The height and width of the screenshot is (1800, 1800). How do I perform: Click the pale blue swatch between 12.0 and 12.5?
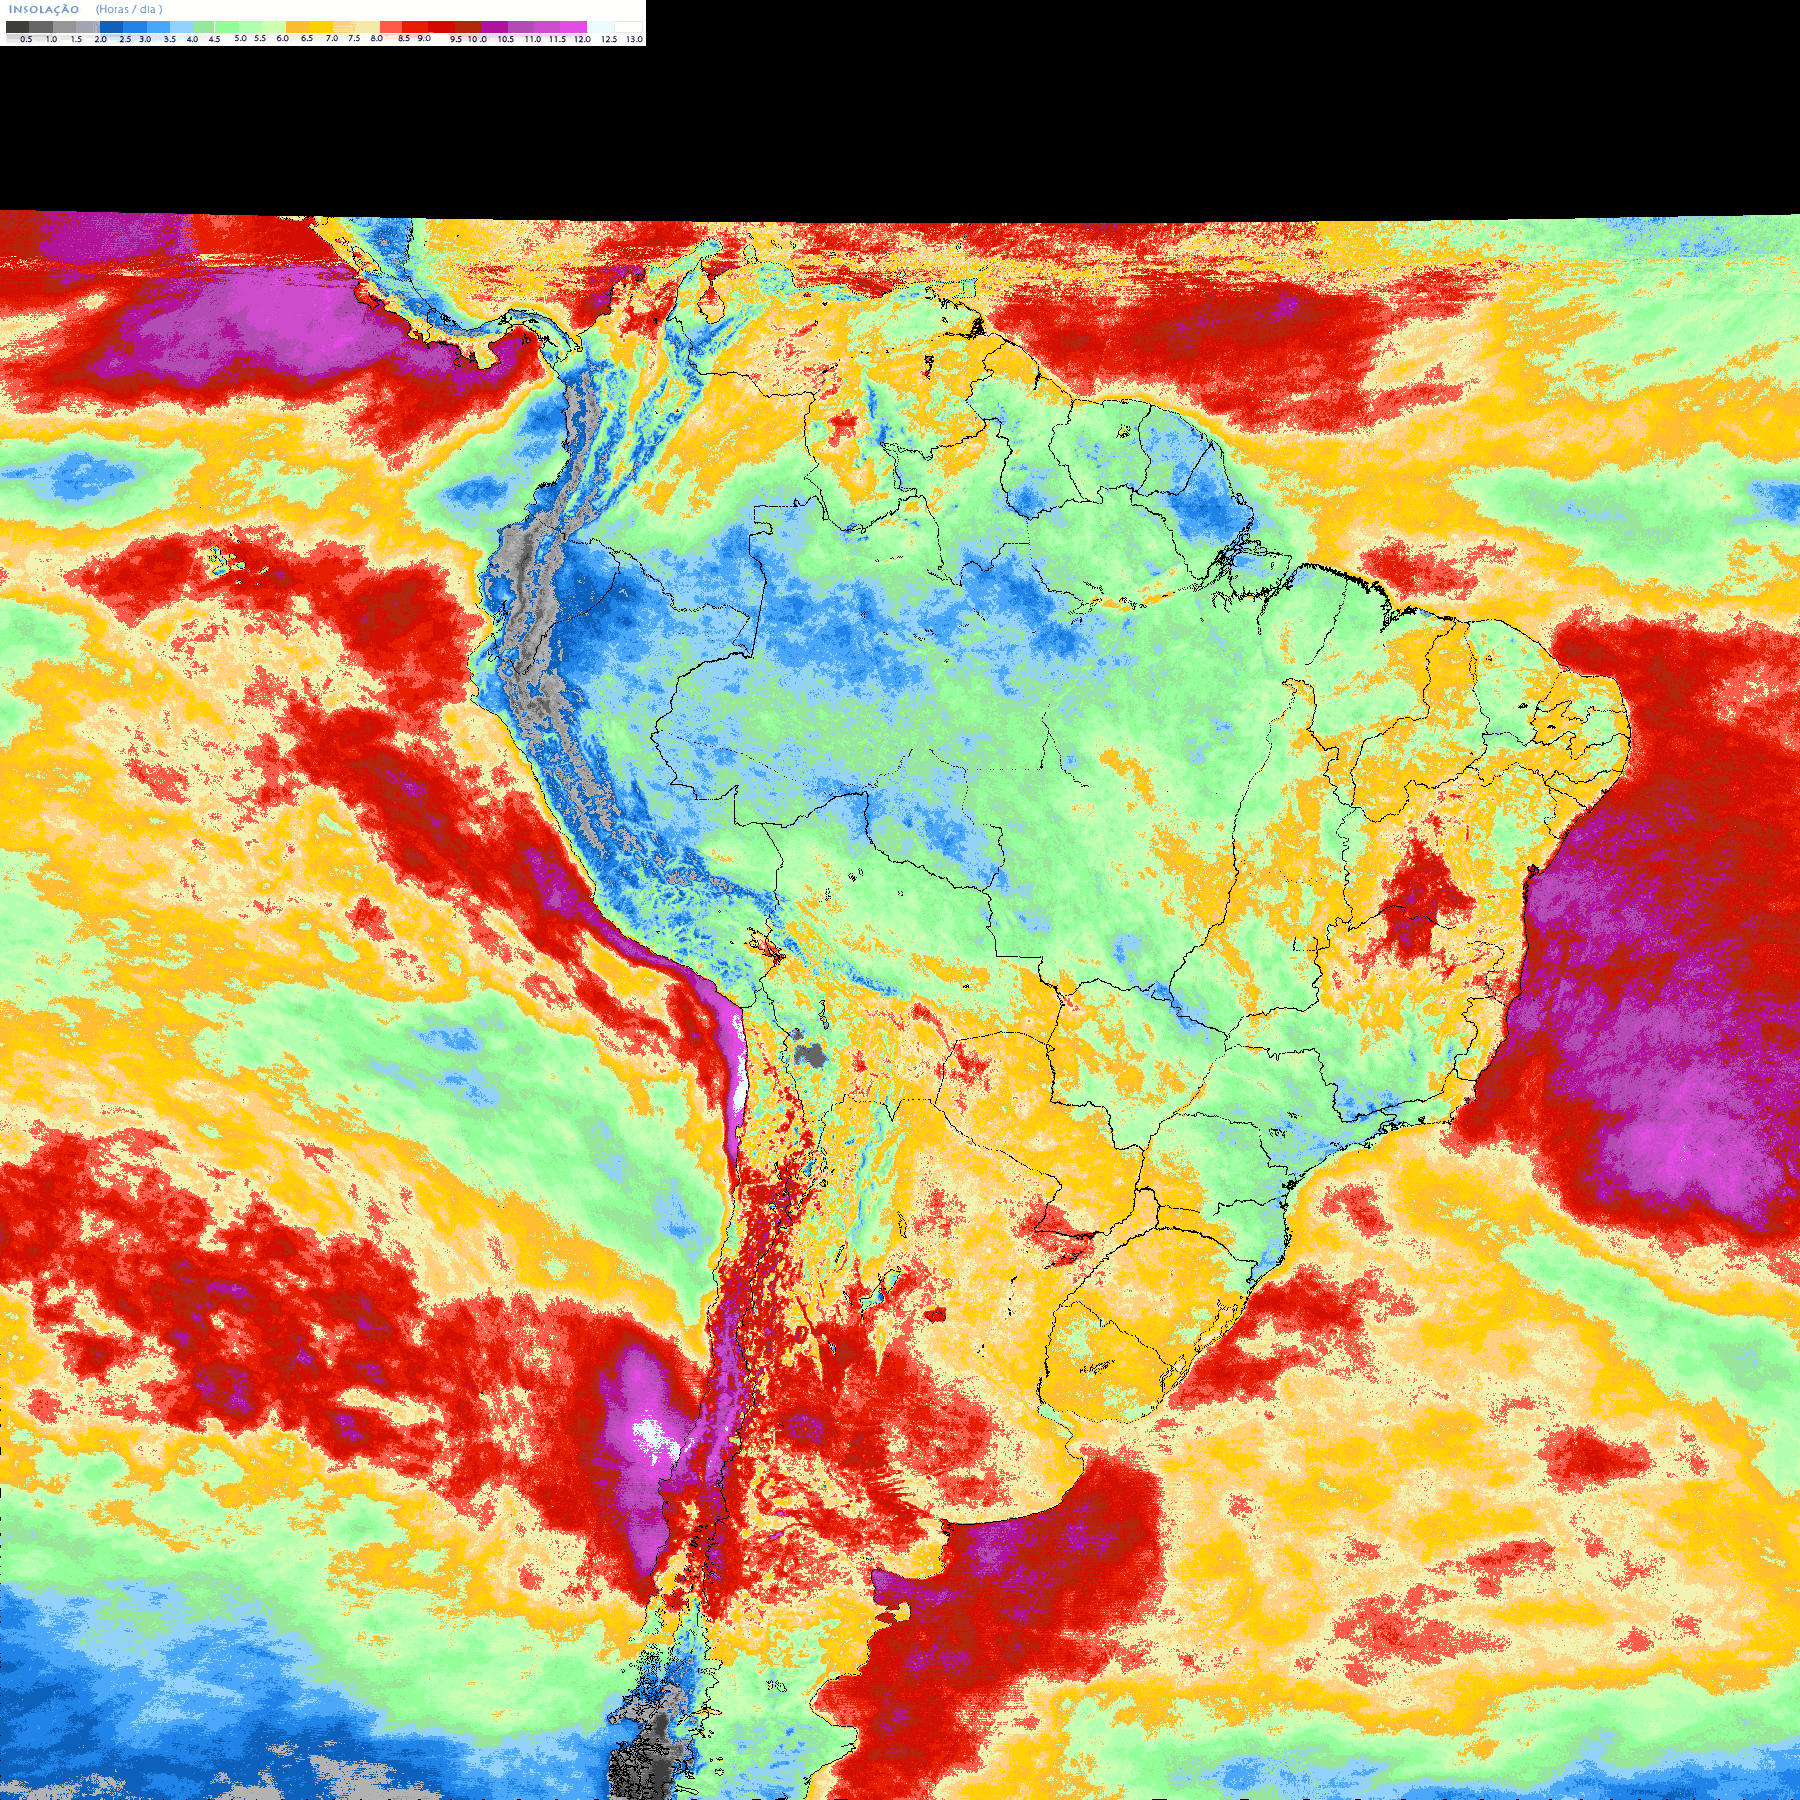point(600,27)
